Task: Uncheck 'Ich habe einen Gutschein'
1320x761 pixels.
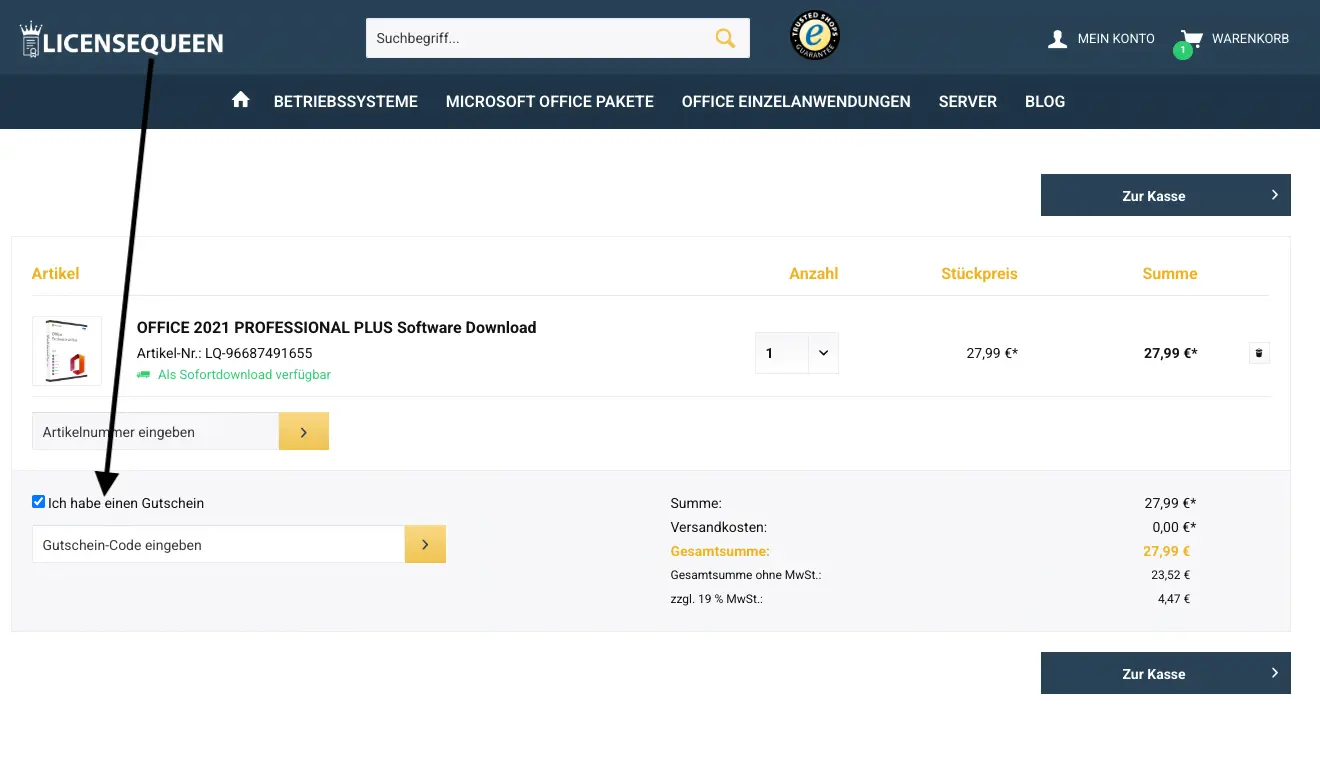Action: click(38, 501)
